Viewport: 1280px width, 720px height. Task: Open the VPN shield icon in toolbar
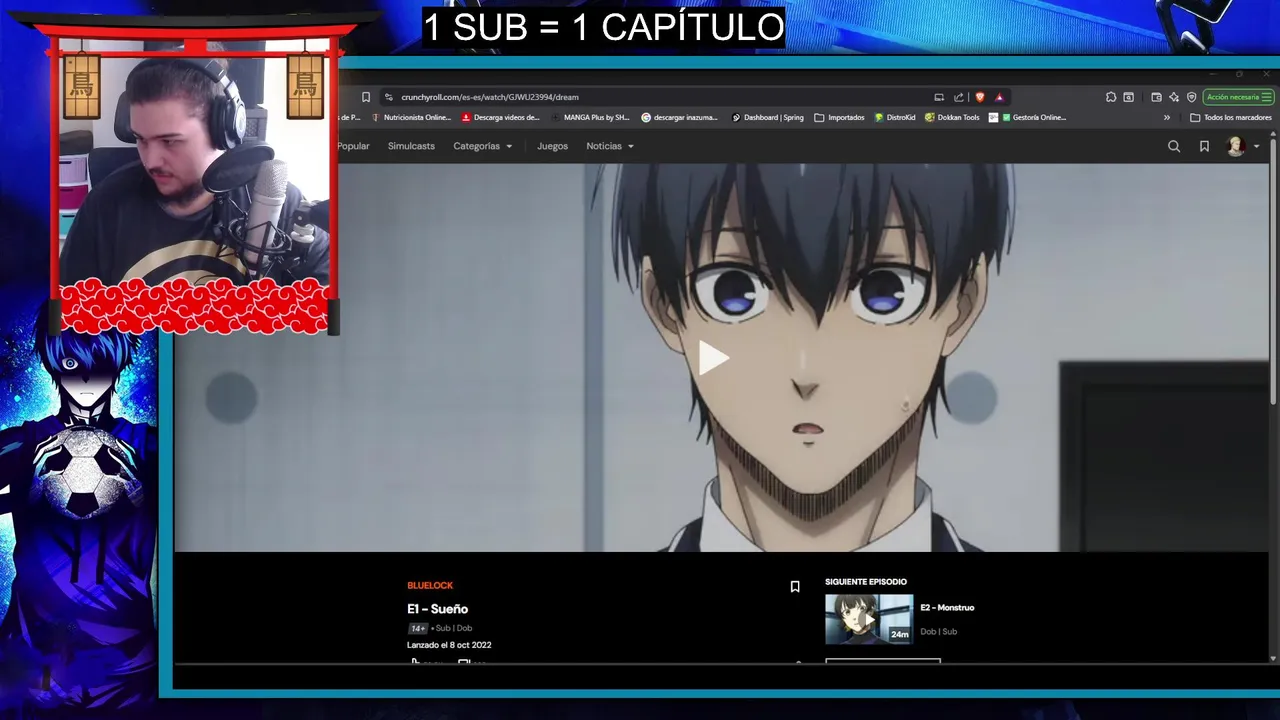[1192, 97]
